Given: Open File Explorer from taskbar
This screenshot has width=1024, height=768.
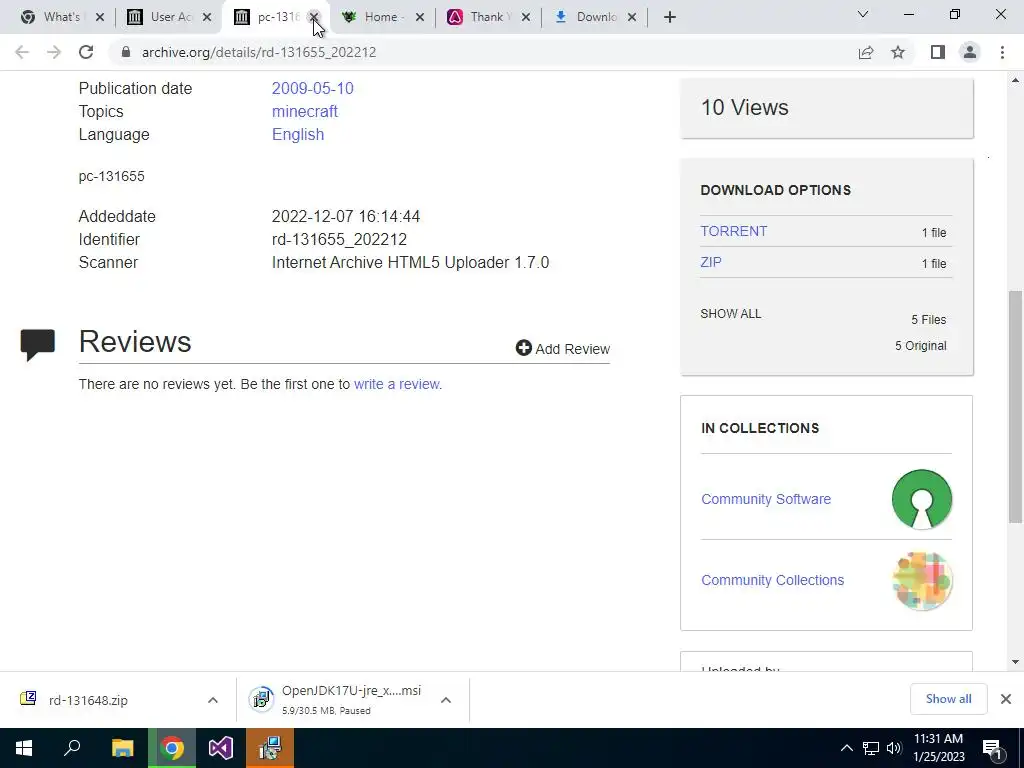Looking at the screenshot, I should (x=122, y=748).
